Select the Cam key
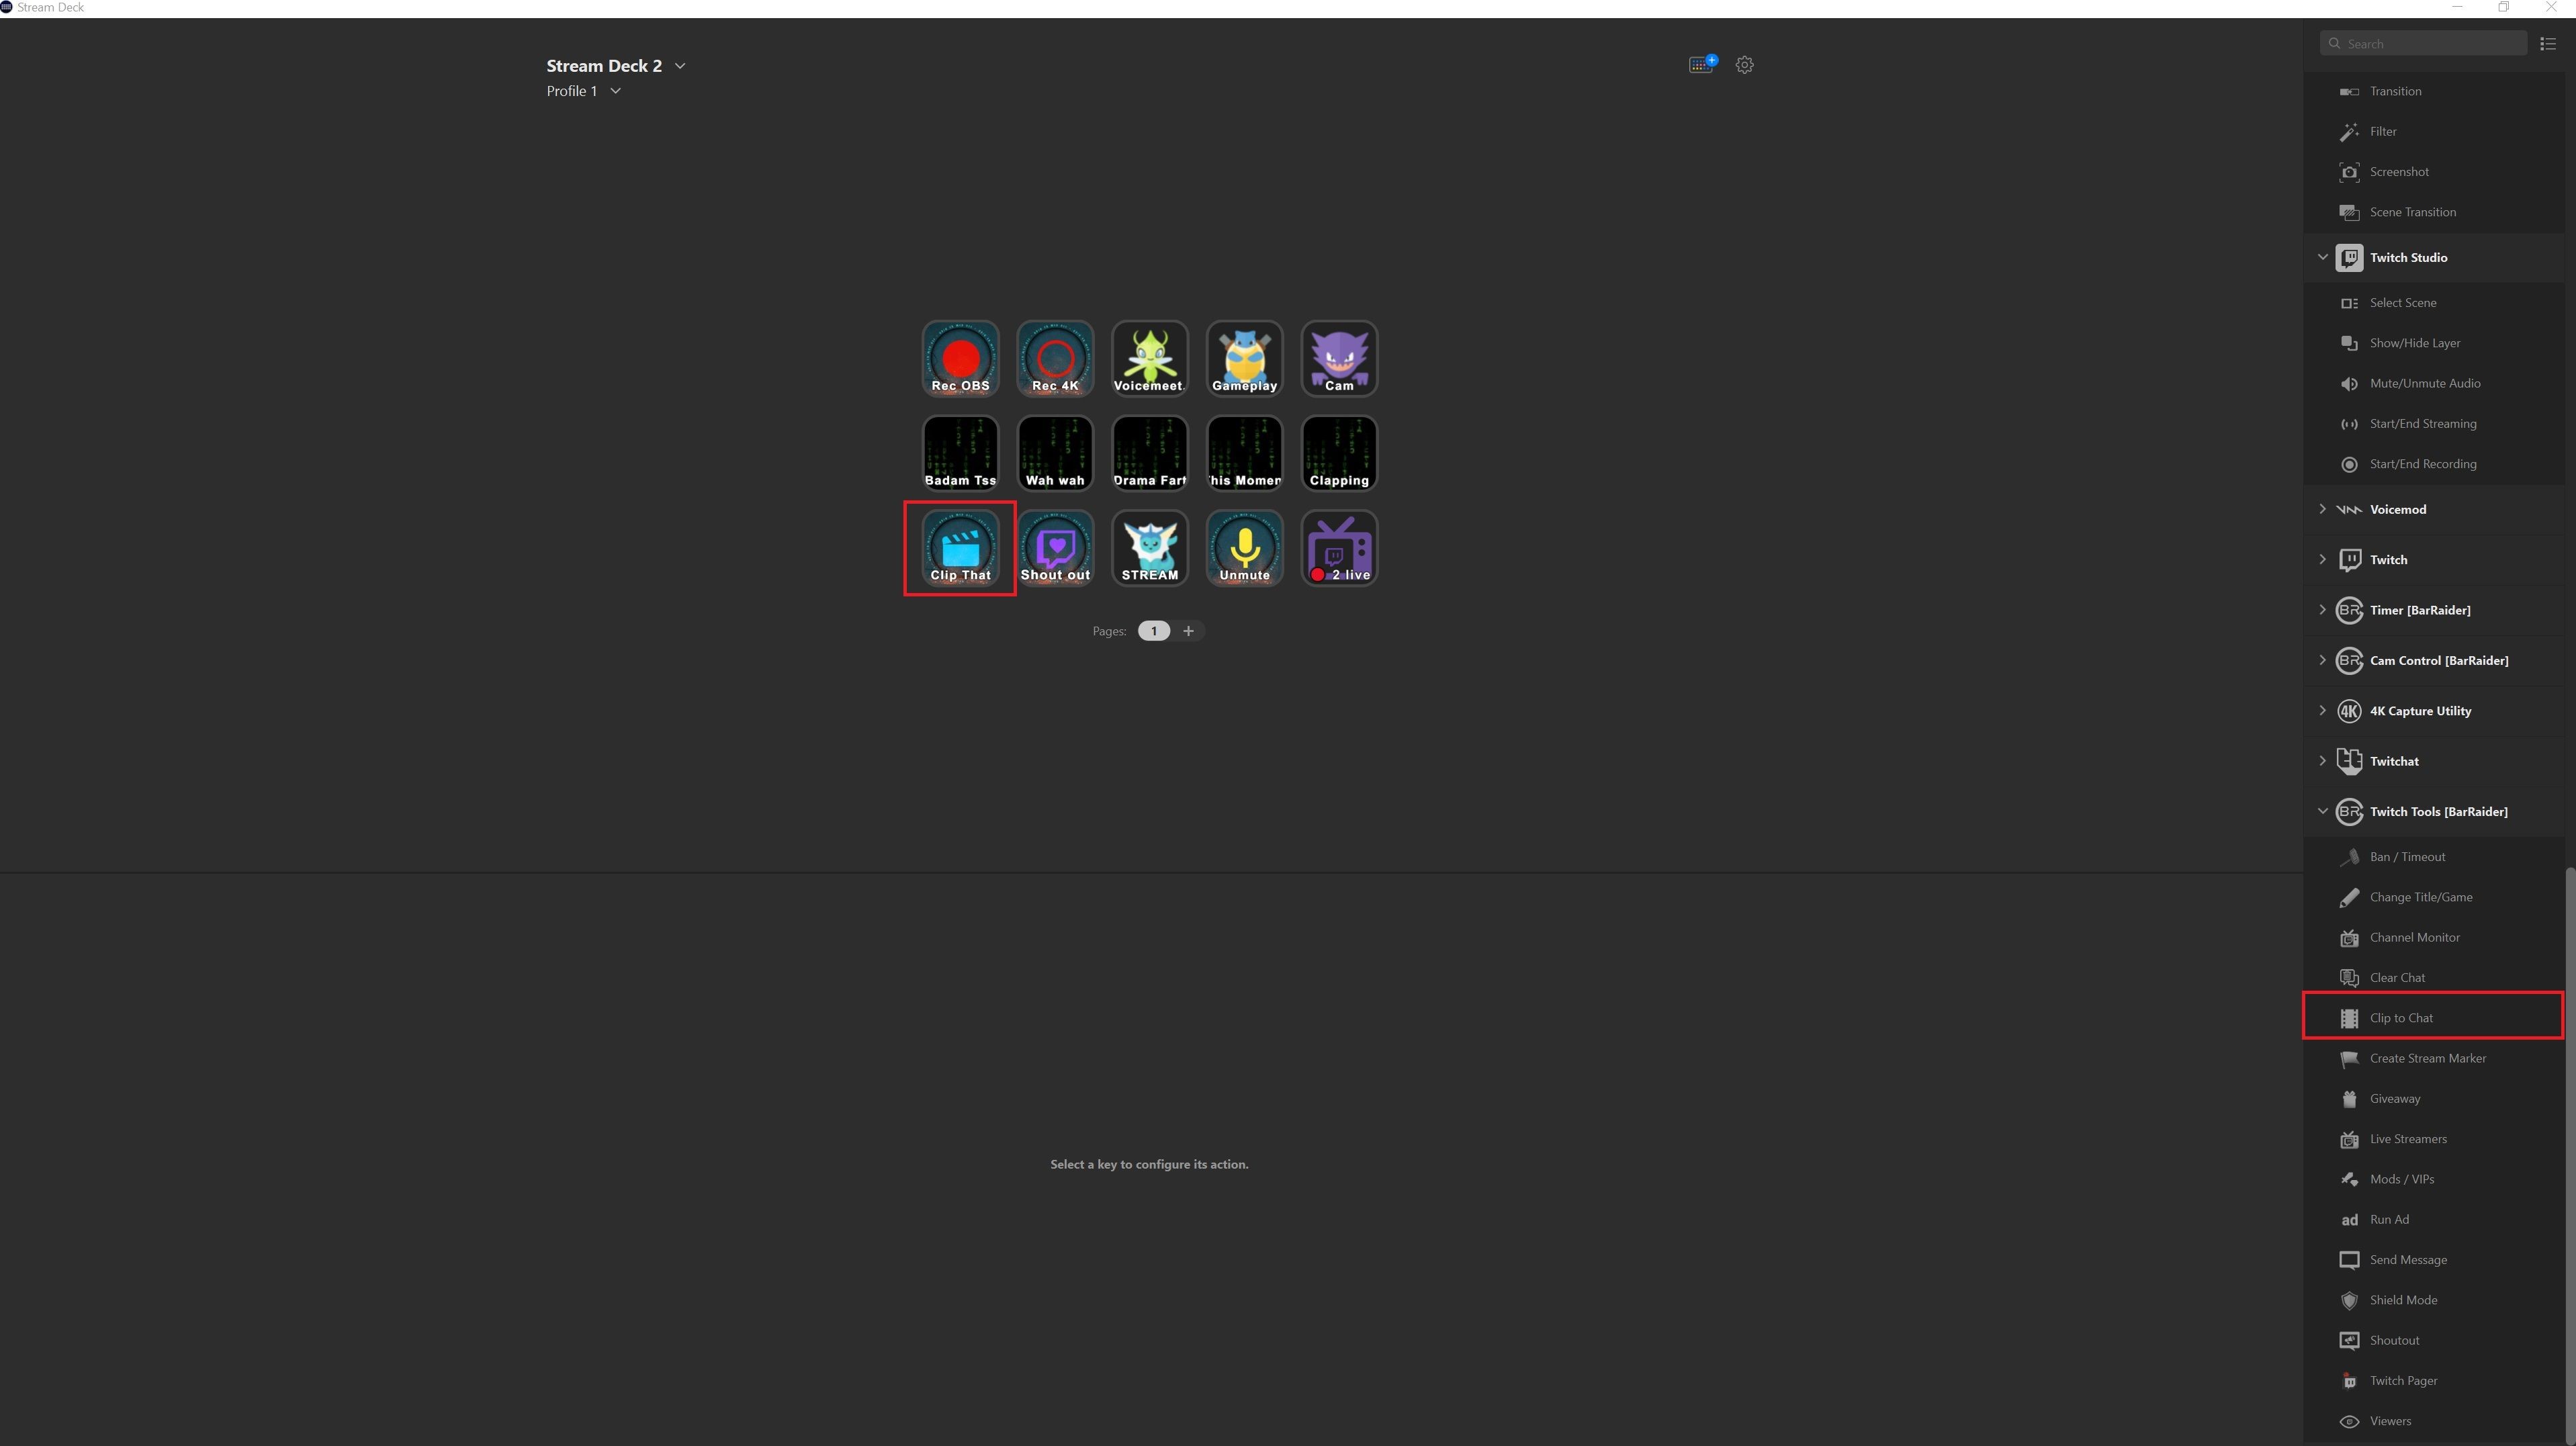 (1340, 358)
